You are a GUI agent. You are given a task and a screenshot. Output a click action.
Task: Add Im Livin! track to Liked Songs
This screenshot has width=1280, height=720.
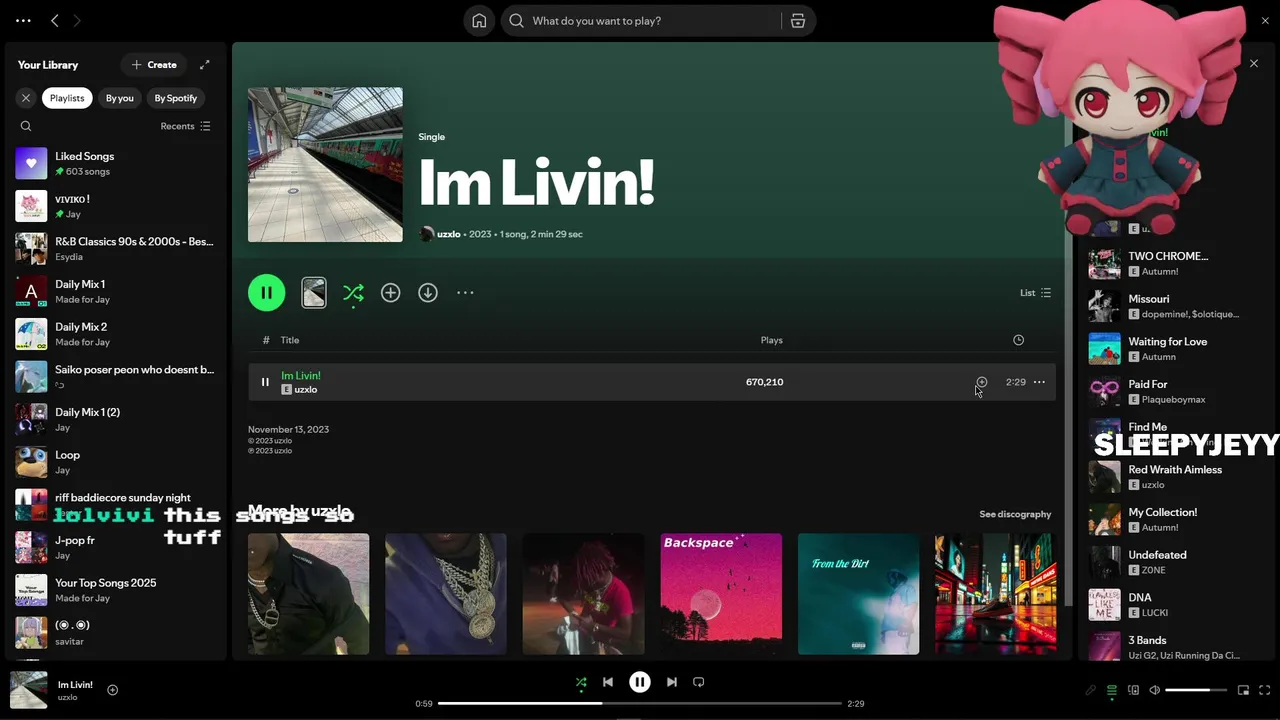pos(982,382)
